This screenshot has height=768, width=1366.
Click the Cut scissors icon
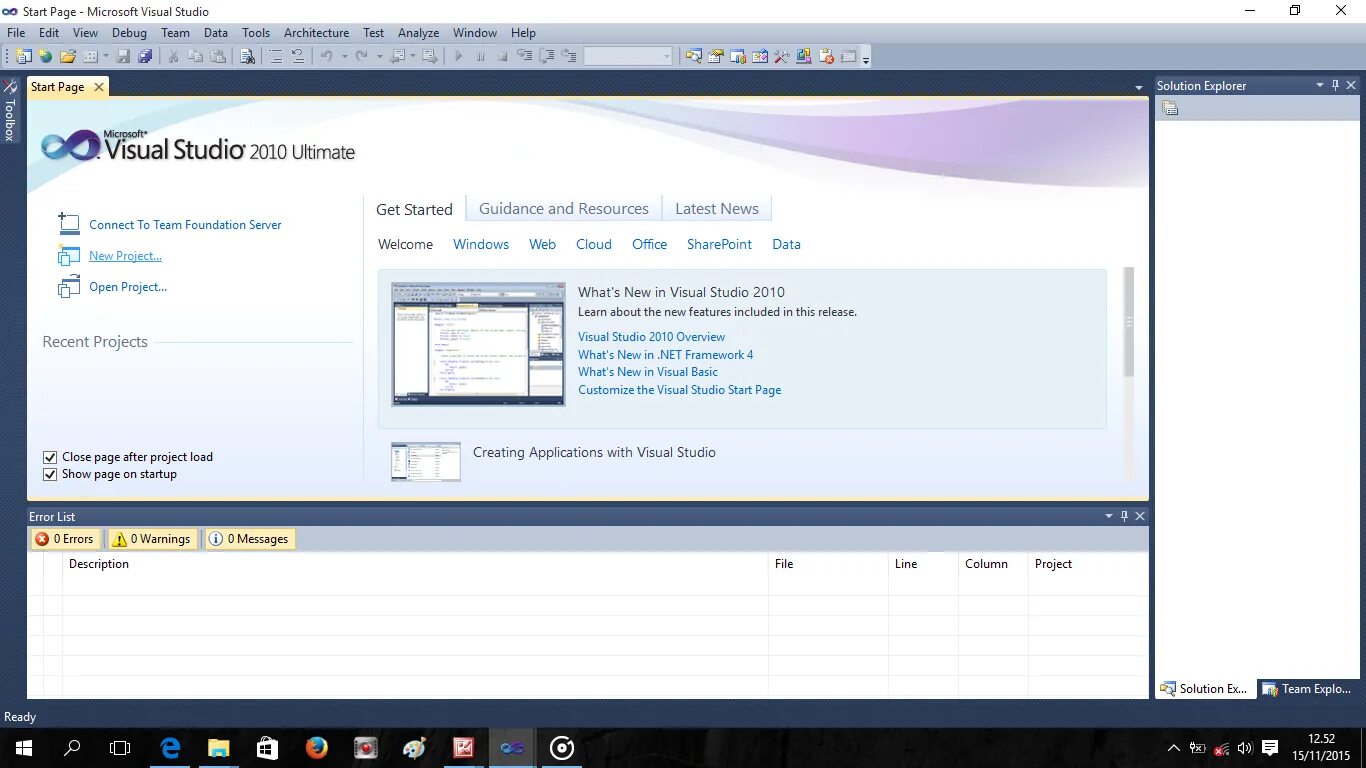173,56
